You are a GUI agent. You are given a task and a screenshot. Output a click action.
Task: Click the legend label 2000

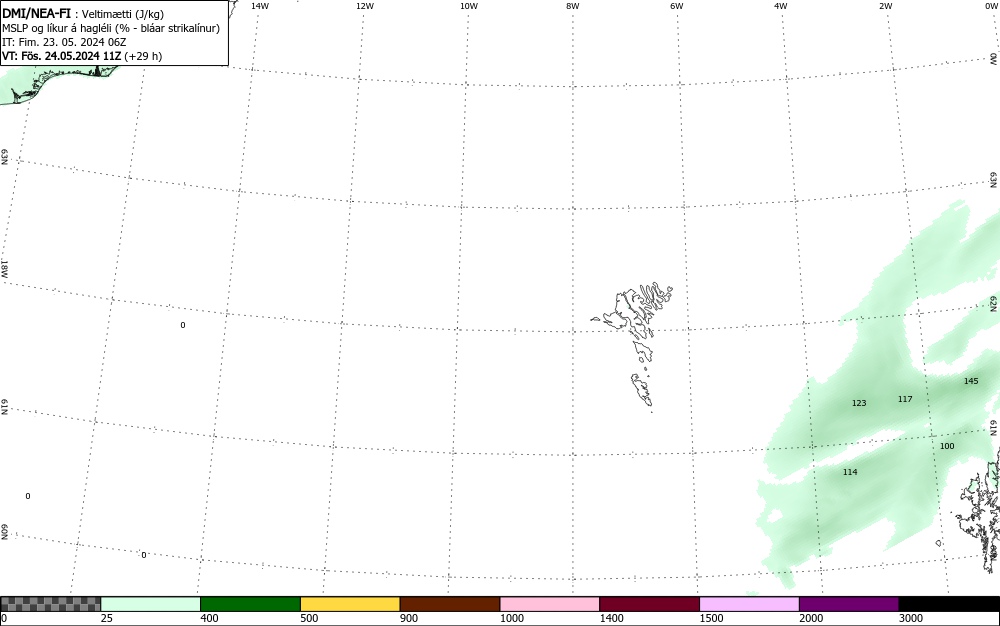tap(811, 618)
